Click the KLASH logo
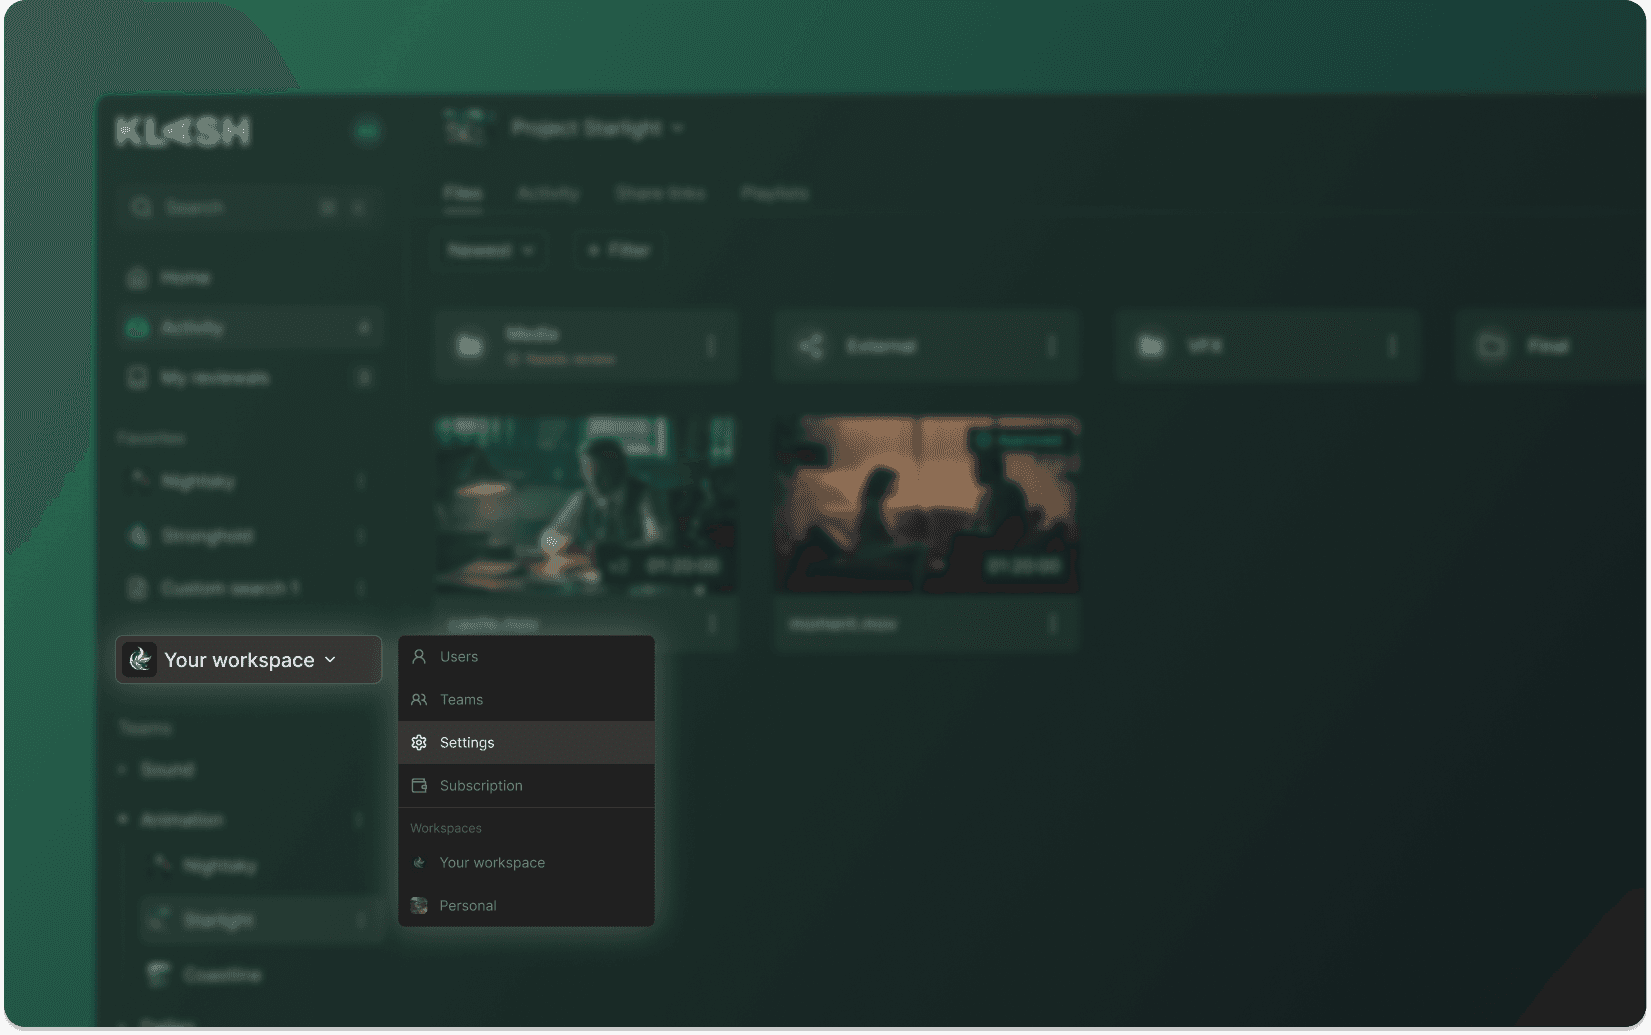The width and height of the screenshot is (1651, 1035). [x=183, y=131]
